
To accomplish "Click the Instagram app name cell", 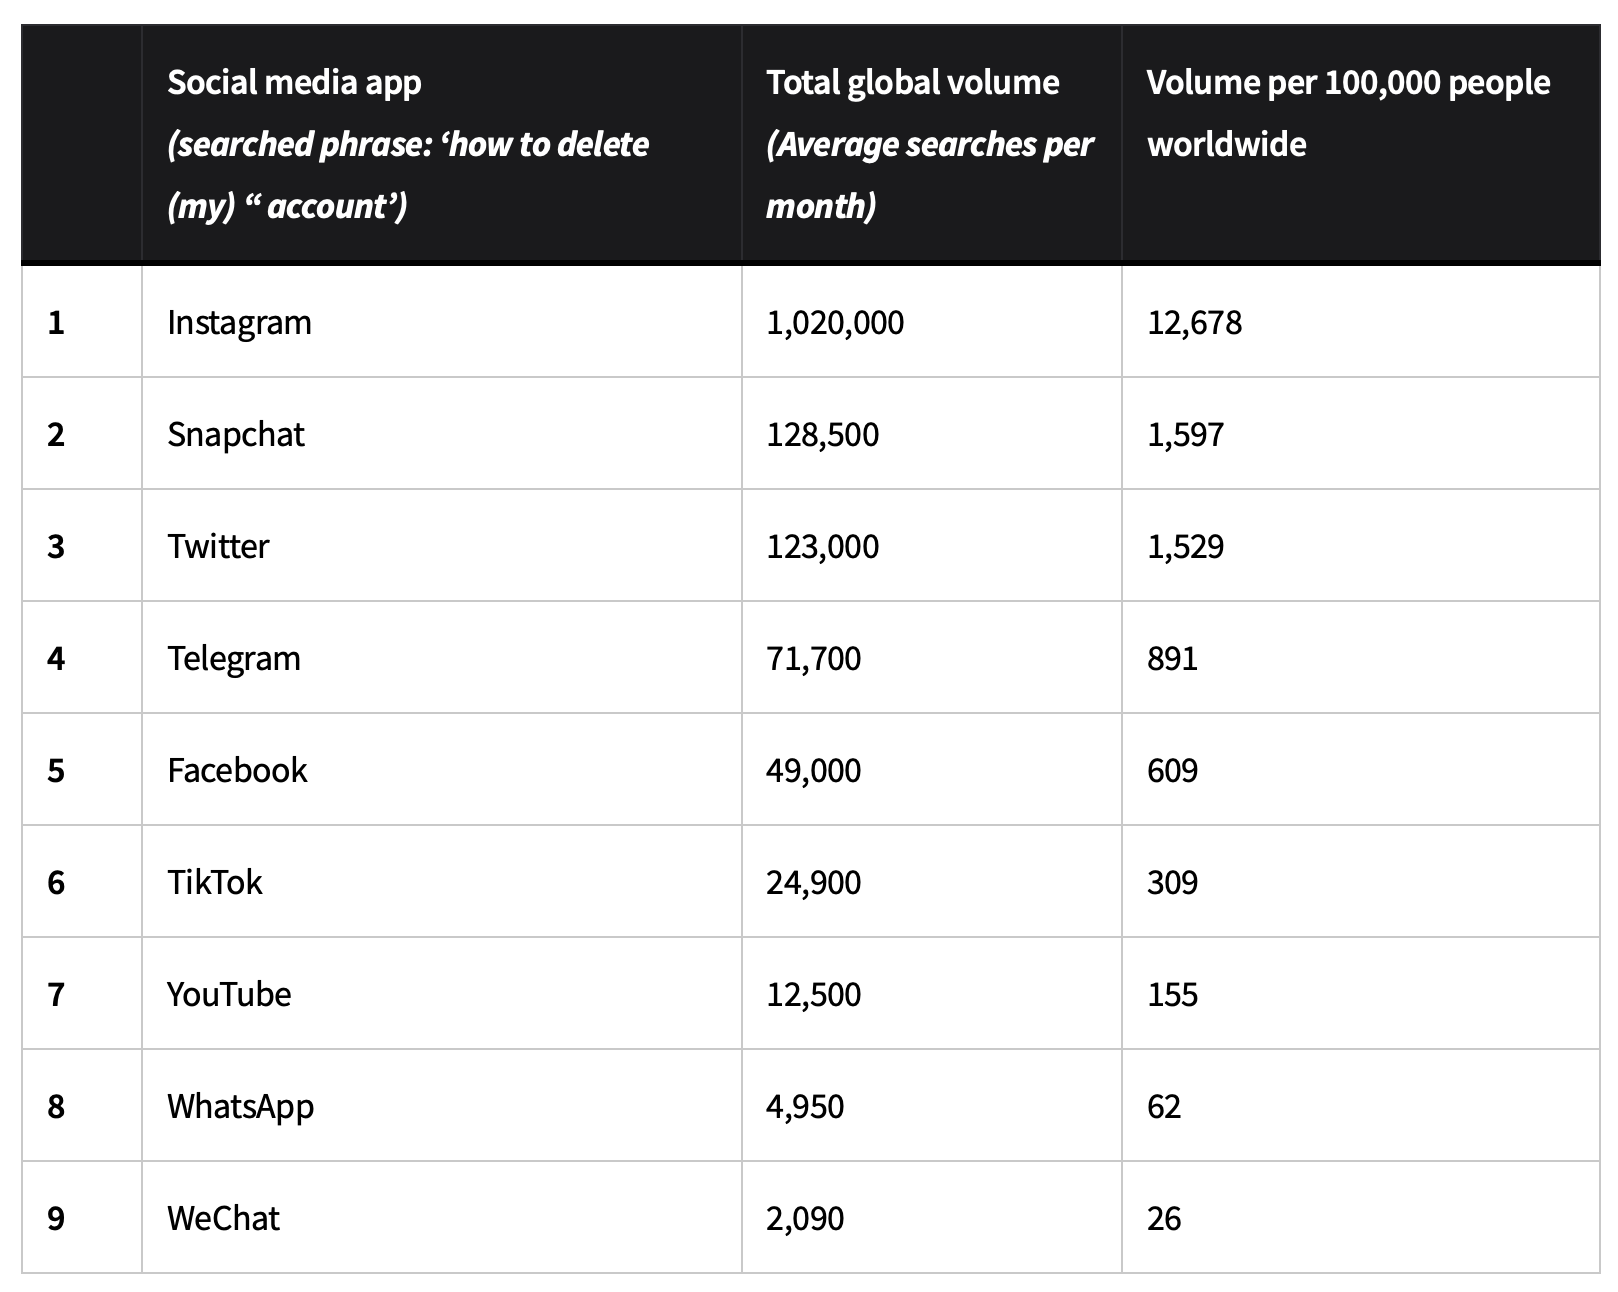I will tap(239, 322).
